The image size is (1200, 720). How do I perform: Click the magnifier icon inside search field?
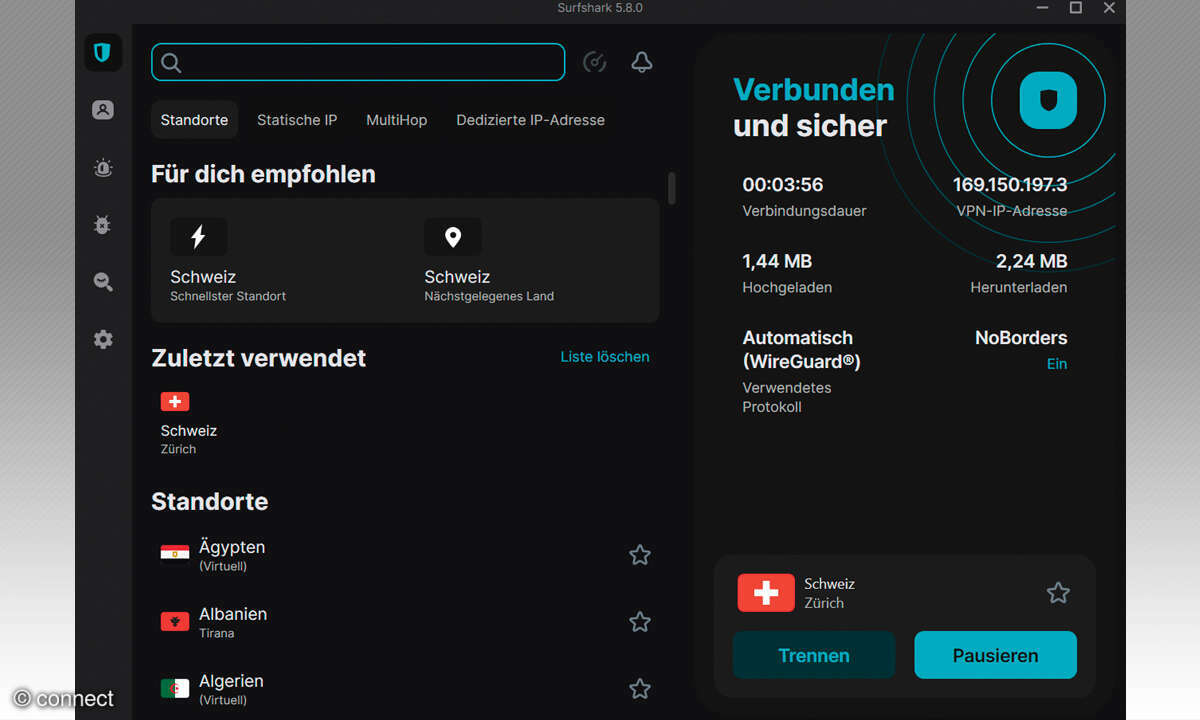pos(171,63)
